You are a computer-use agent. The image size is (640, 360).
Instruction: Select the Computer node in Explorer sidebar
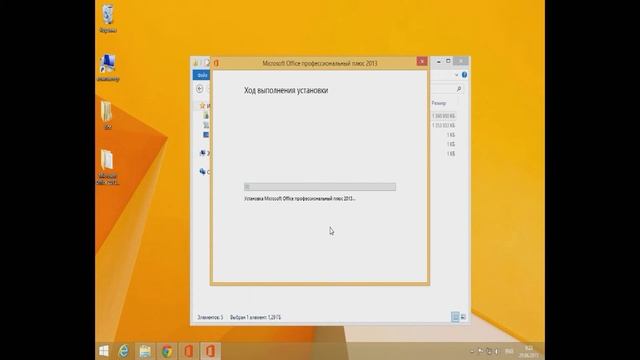202,153
